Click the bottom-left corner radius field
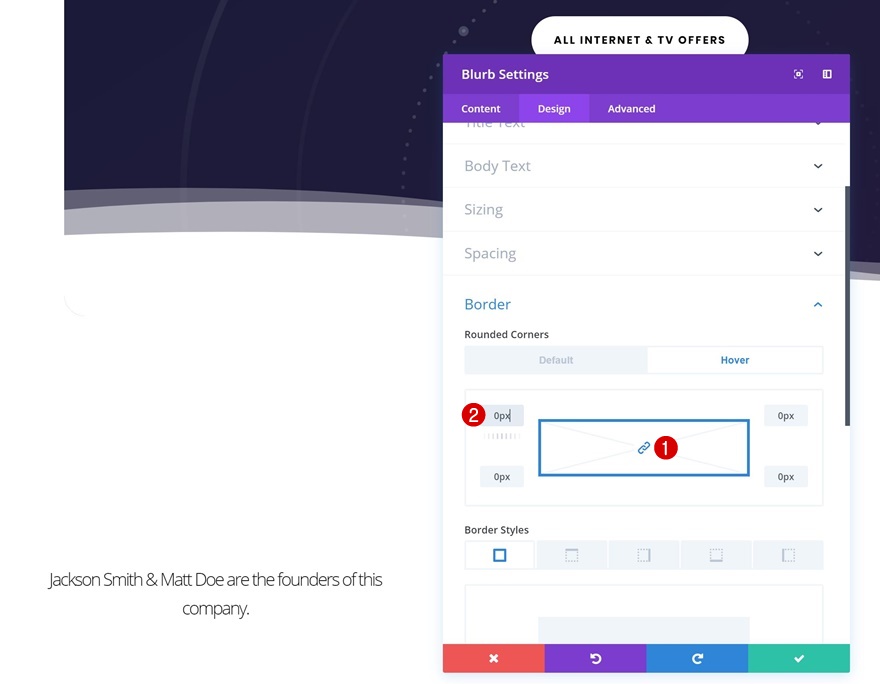 (x=502, y=476)
